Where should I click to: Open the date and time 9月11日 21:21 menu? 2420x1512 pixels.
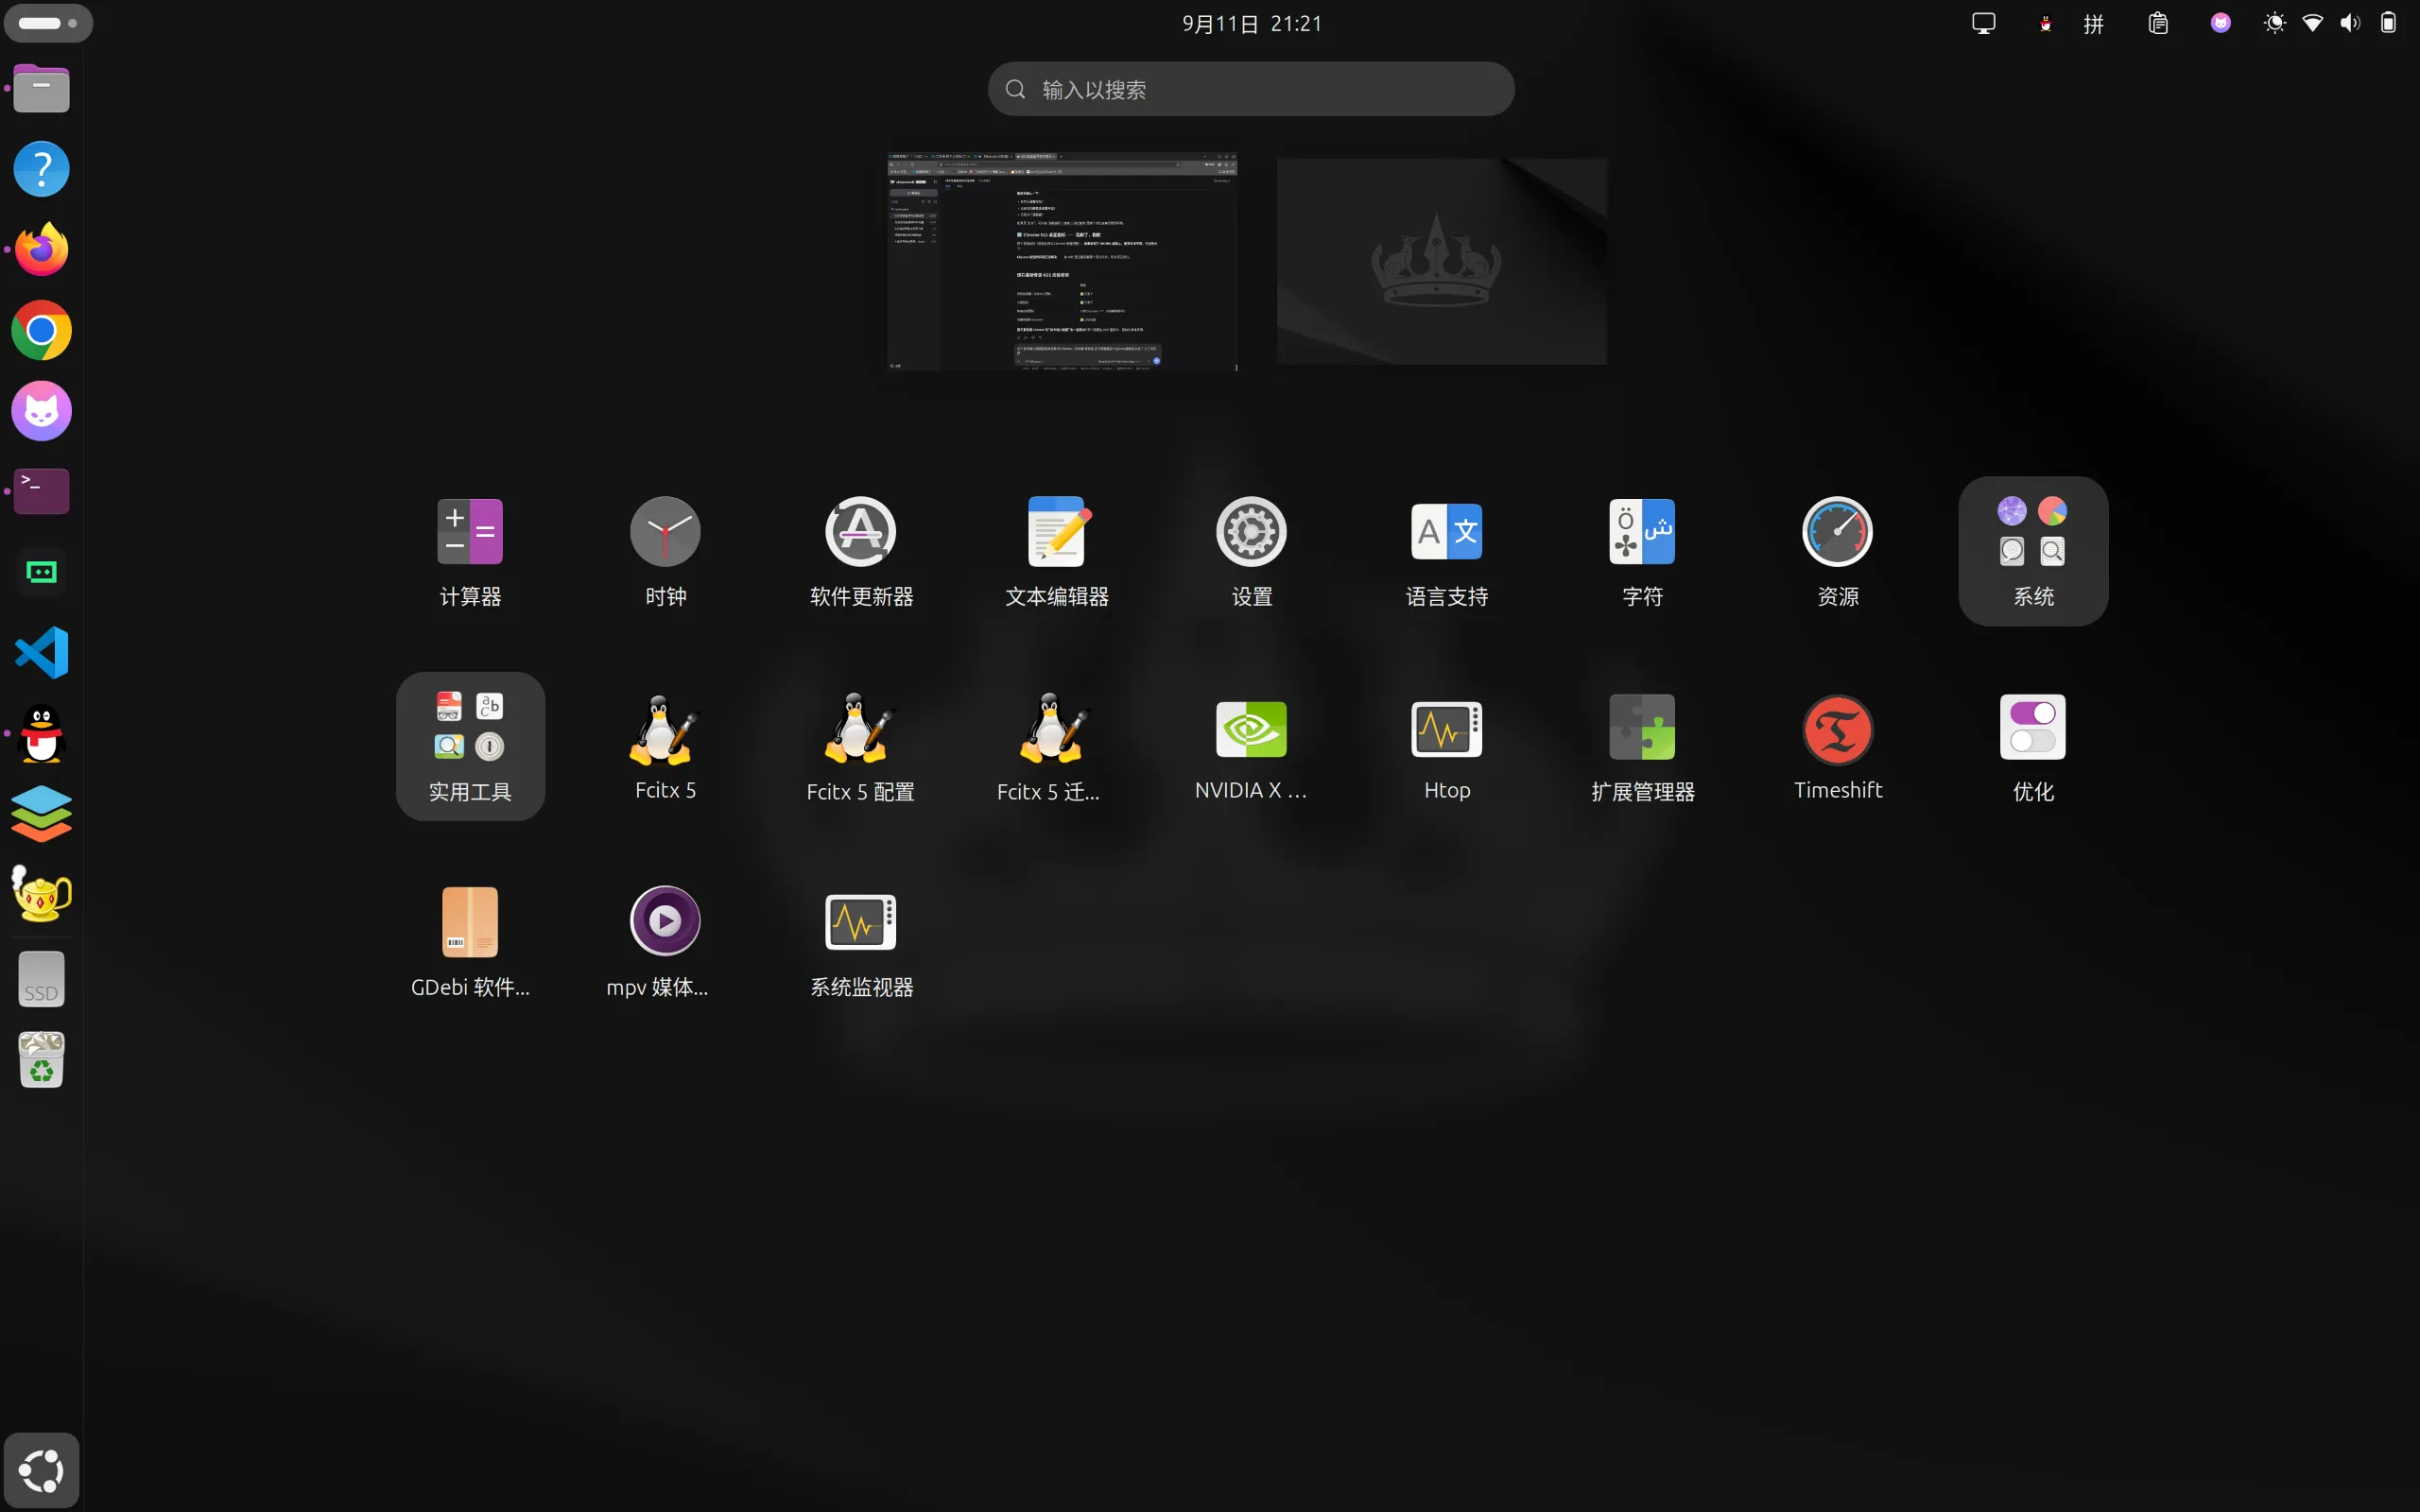coord(1252,23)
